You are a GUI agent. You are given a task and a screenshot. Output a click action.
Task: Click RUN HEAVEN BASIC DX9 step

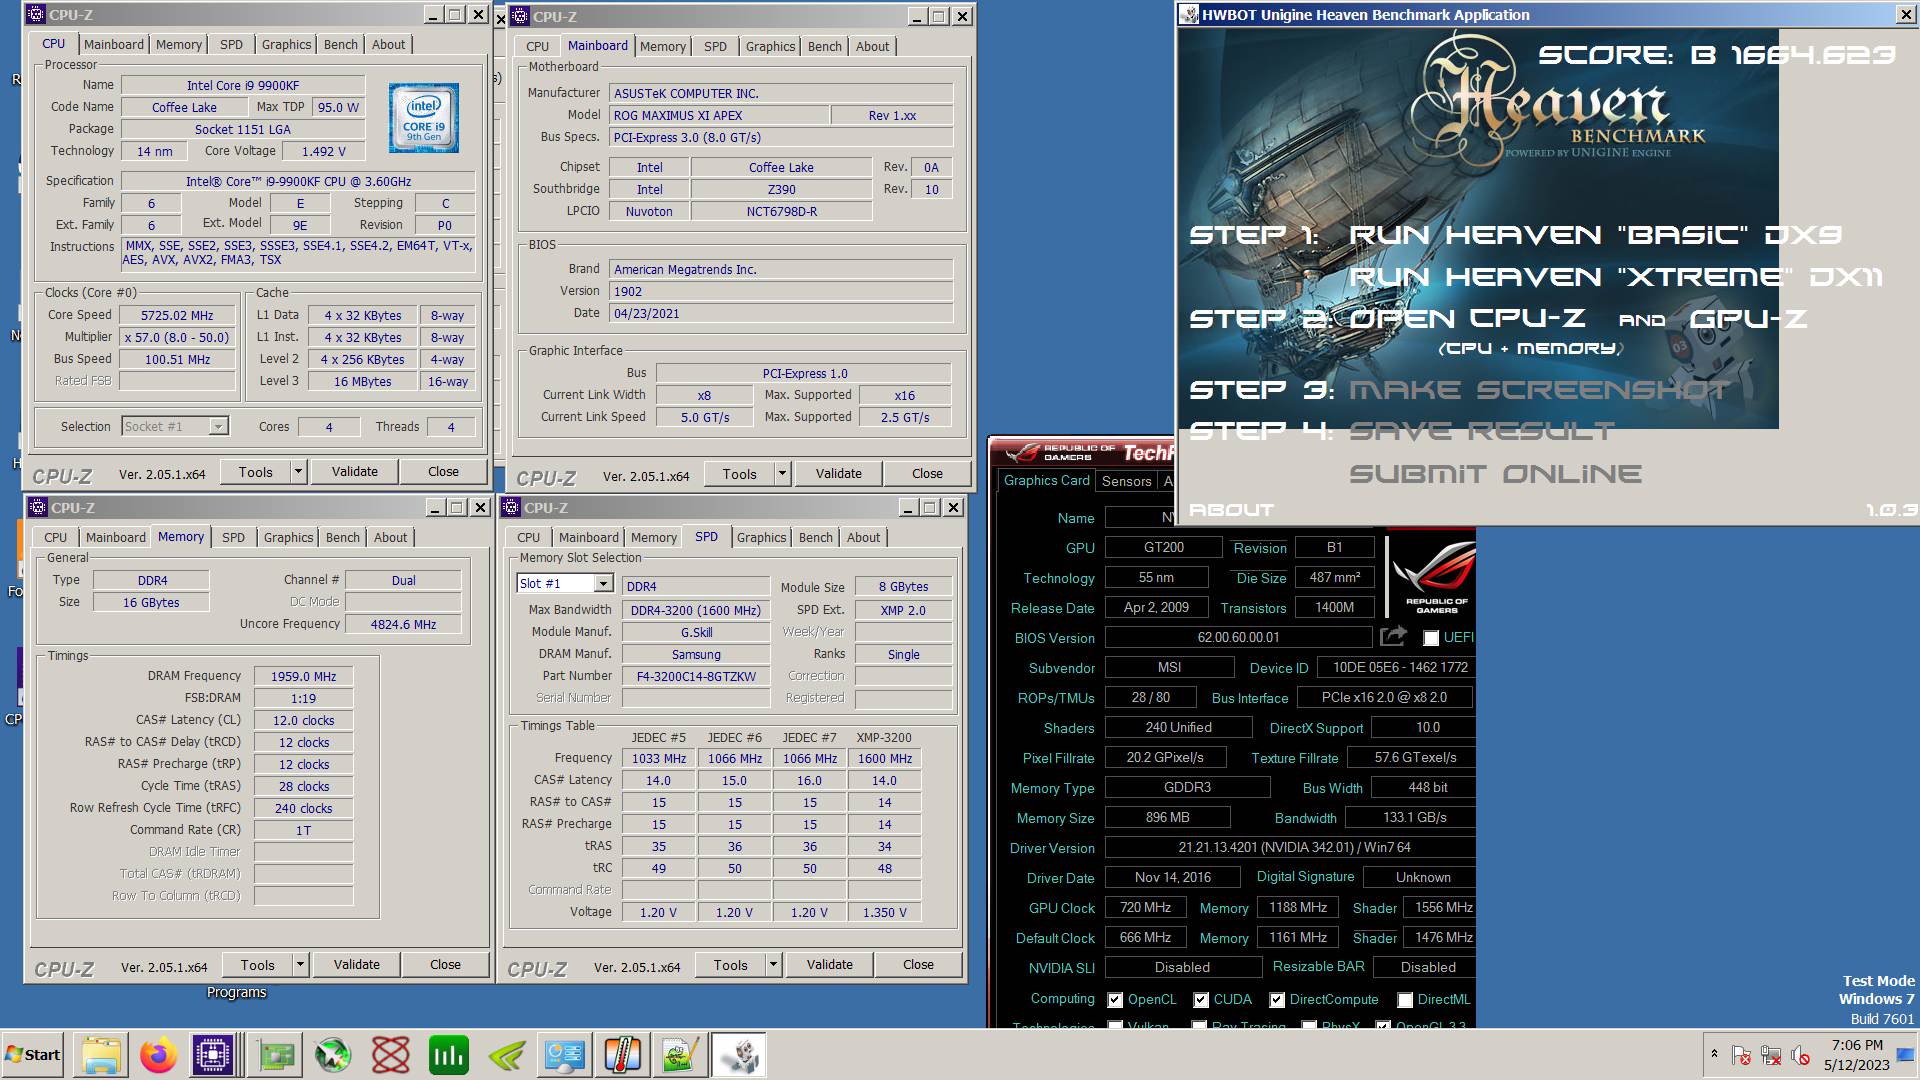1595,235
